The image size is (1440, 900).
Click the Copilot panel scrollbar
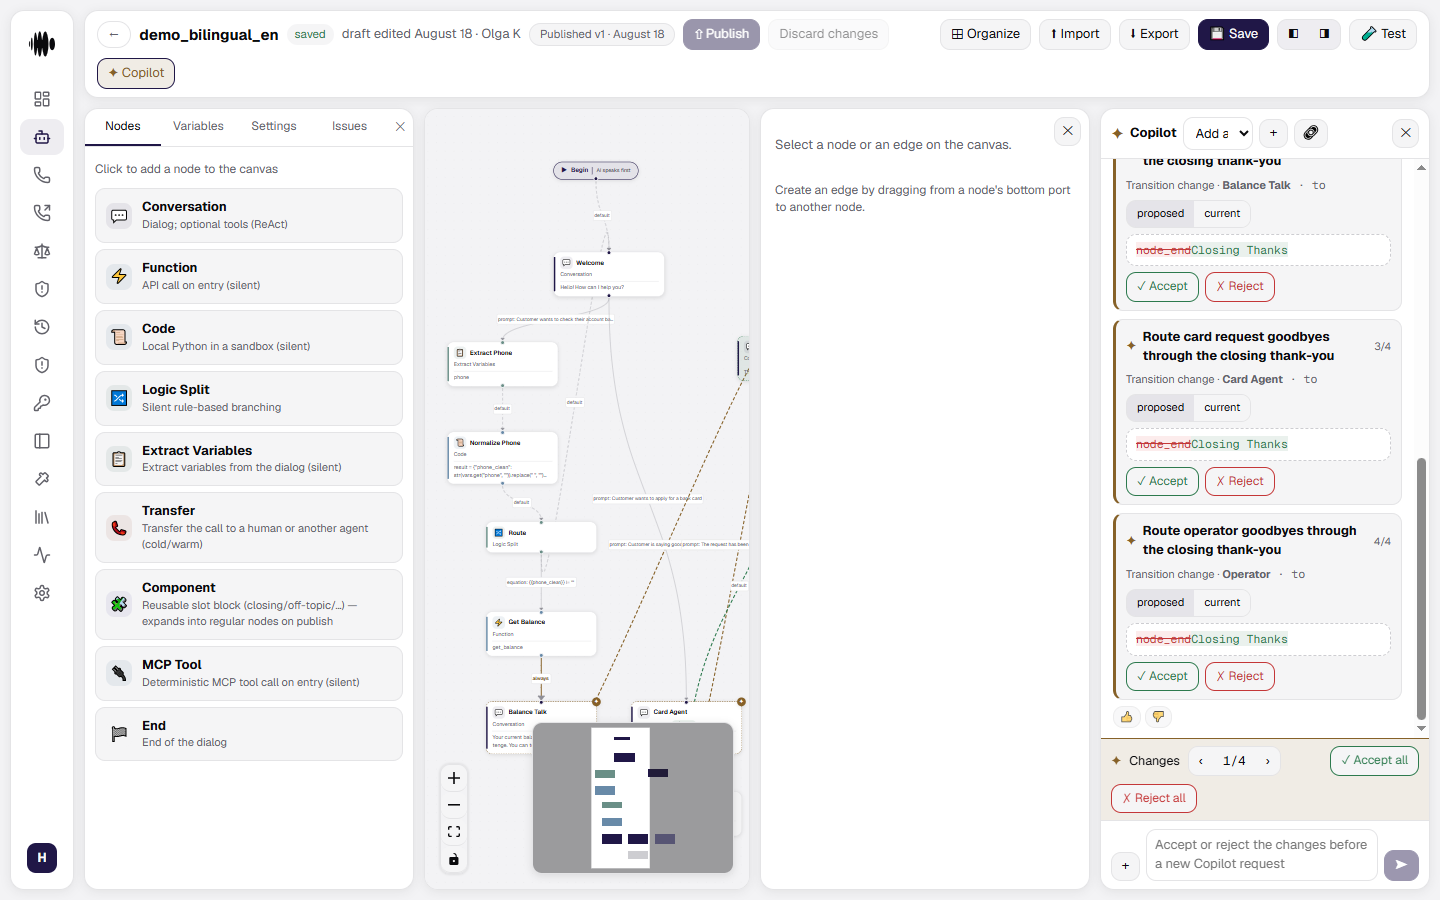(x=1421, y=589)
